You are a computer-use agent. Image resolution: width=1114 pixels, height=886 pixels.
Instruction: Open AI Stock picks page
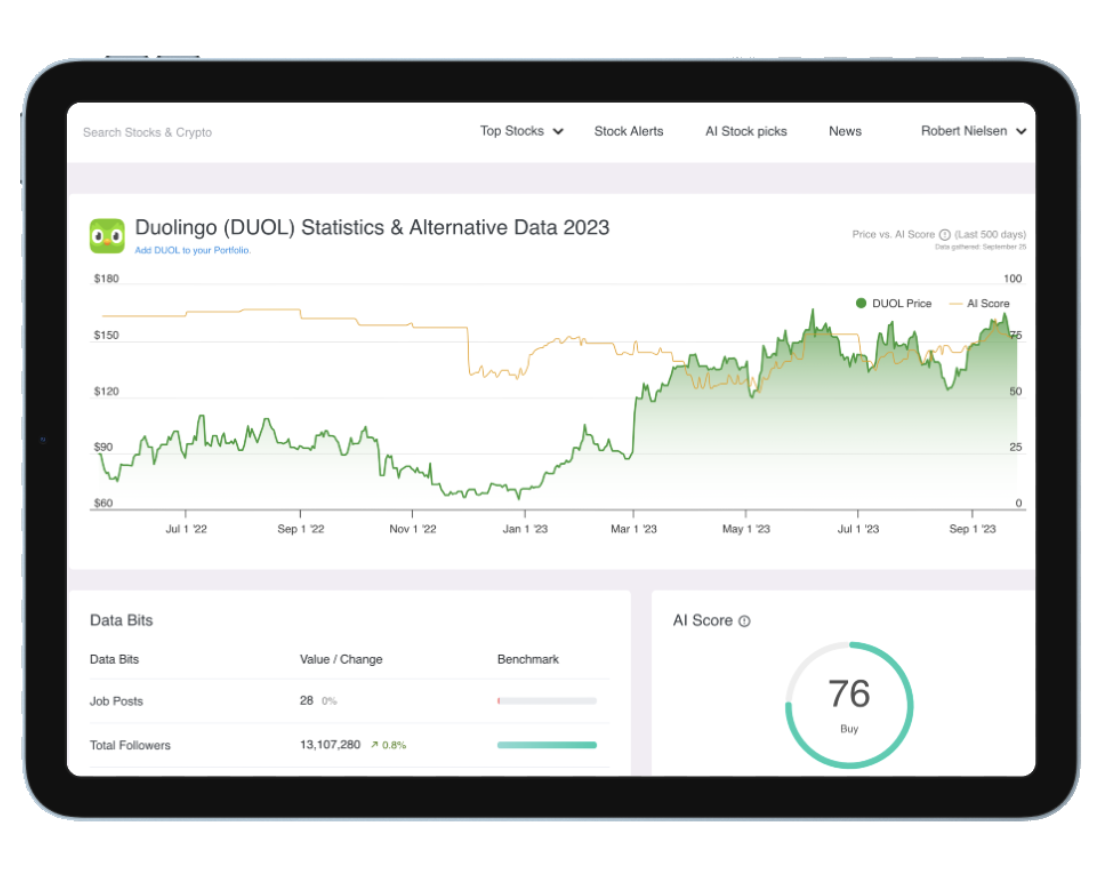point(746,131)
